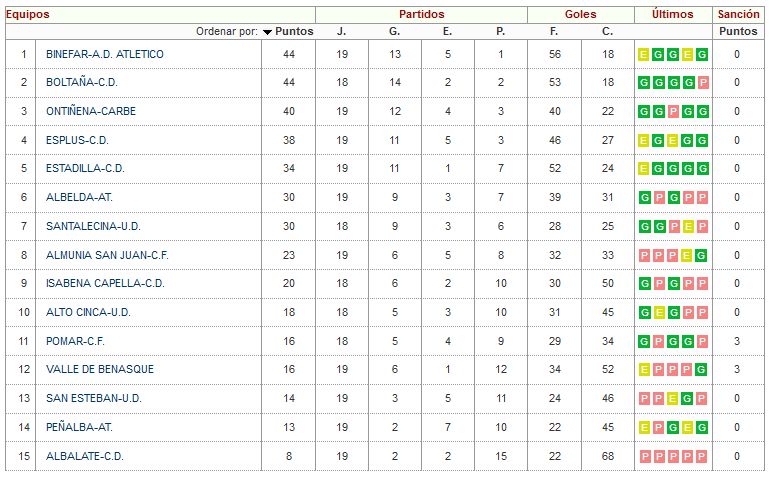The width and height of the screenshot is (770, 478).
Task: Click first yellow E result icon for BINEFAR
Action: (x=644, y=55)
